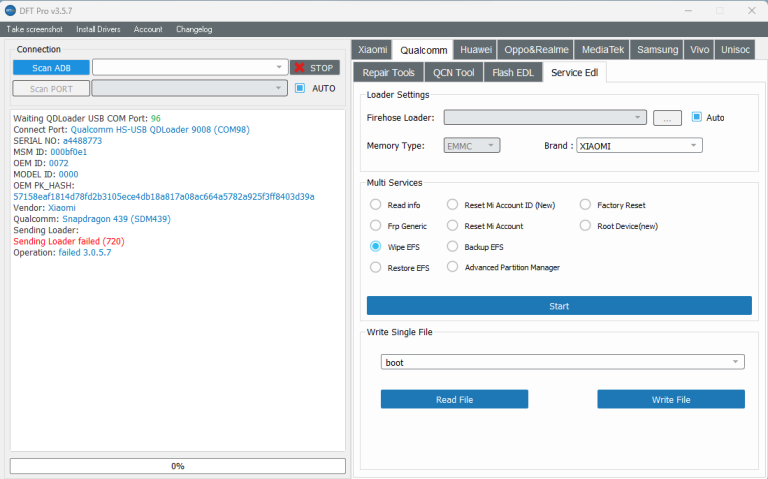This screenshot has width=768, height=479.
Task: Open the ADB device dropdown
Action: [x=190, y=67]
